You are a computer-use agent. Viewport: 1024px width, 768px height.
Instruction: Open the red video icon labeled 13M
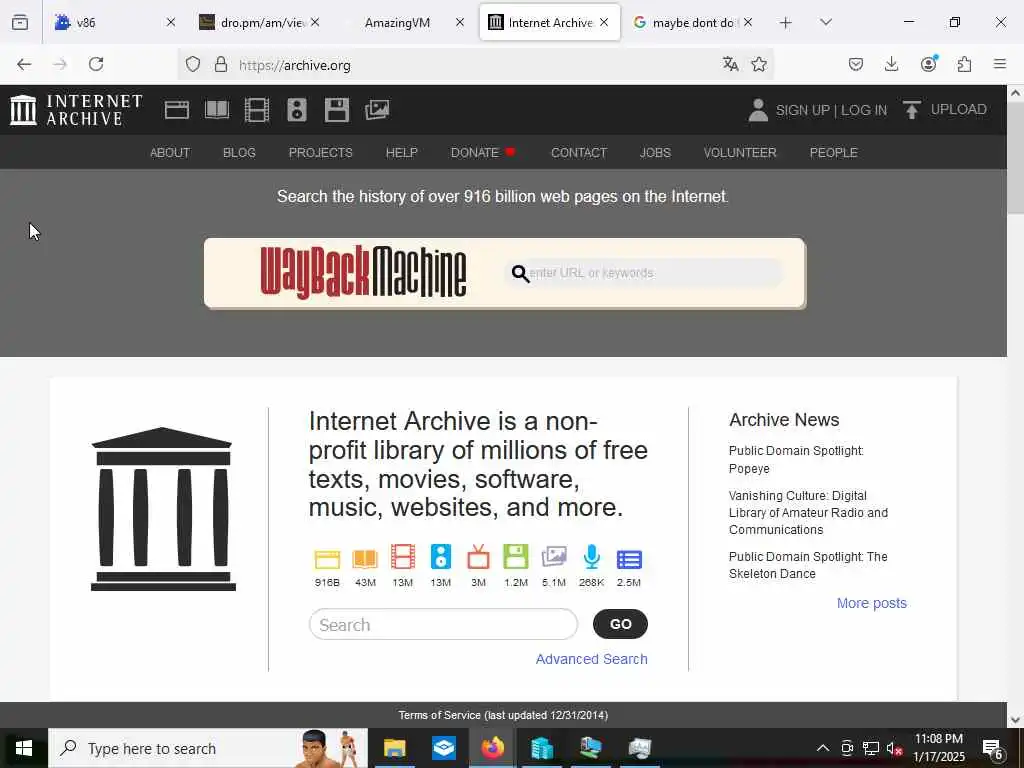[x=403, y=557]
